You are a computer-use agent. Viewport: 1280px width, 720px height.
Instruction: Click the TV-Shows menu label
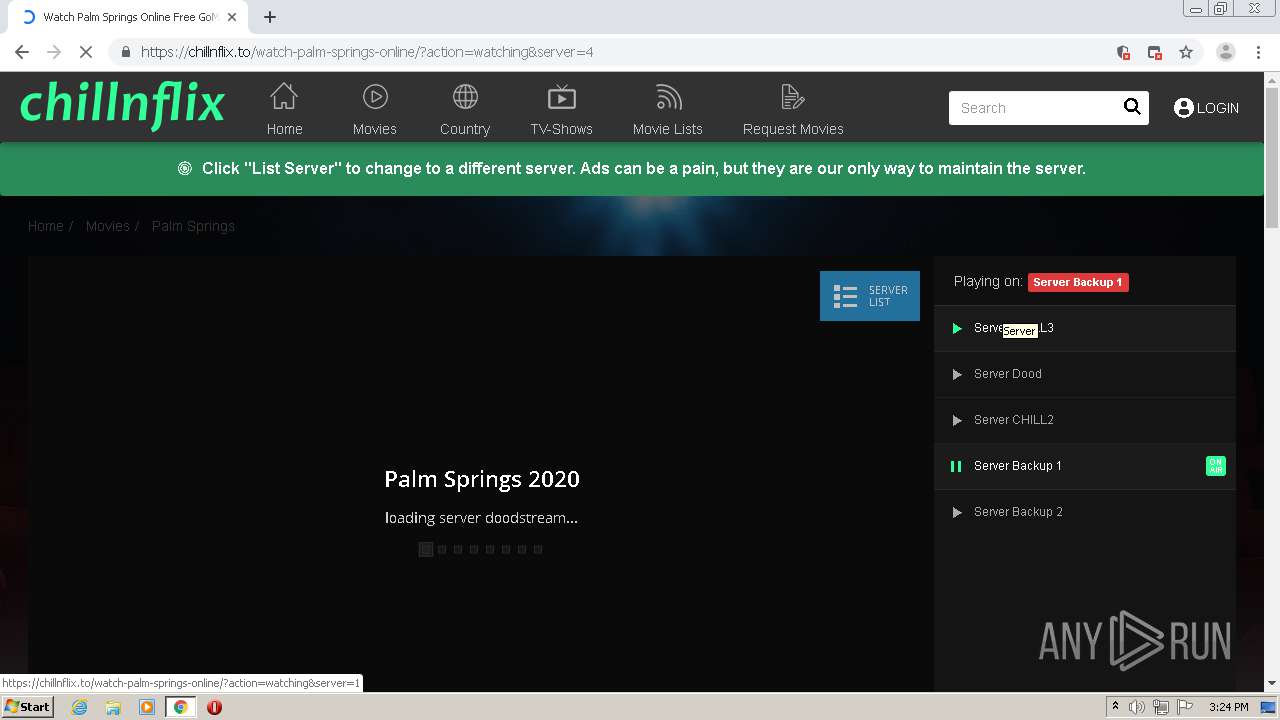coord(562,129)
